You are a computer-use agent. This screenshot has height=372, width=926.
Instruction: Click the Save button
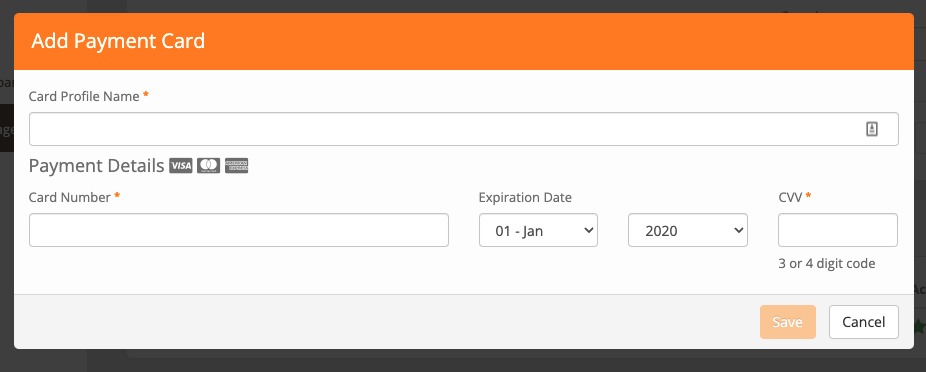coord(787,322)
